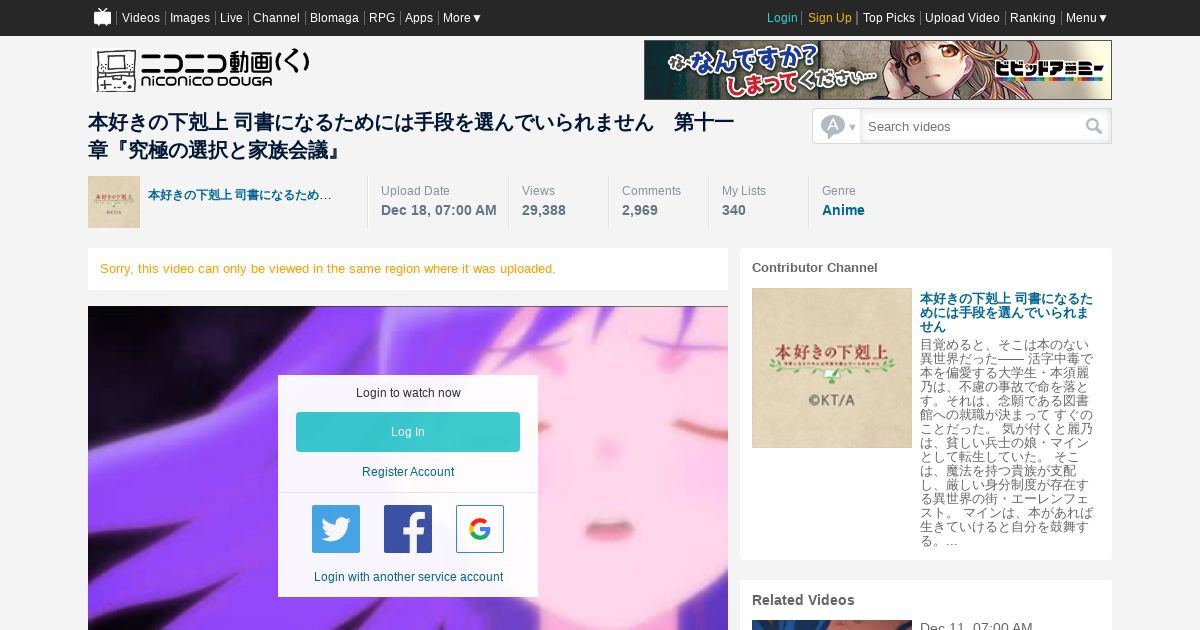
Task: Expand the top-right Menu dropdown
Action: (x=1086, y=18)
